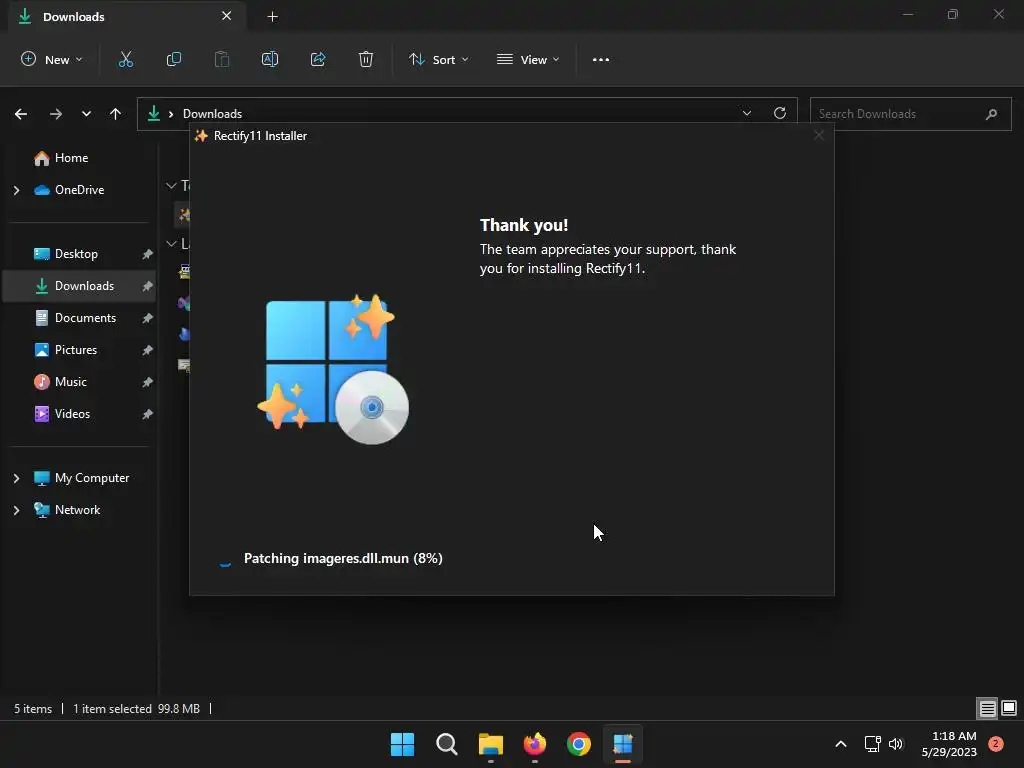This screenshot has height=768, width=1024.
Task: Close the Rectify11 Installer dialog
Action: [x=819, y=135]
